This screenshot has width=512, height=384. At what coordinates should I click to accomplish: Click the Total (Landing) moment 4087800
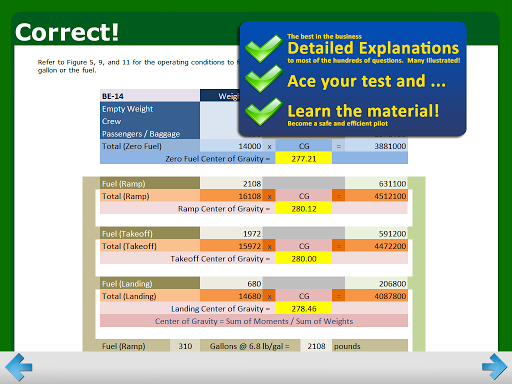click(376, 296)
